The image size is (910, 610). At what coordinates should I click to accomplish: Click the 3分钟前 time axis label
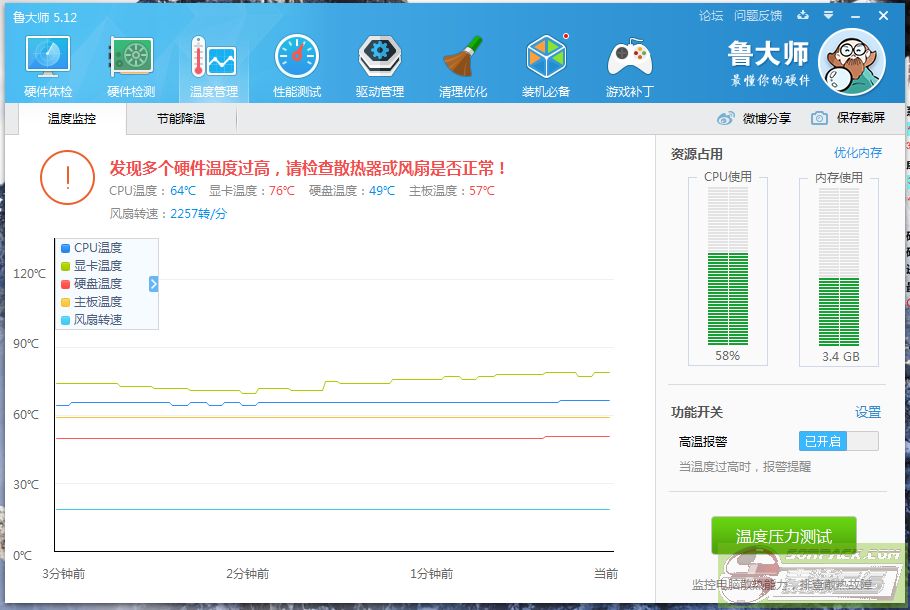(63, 573)
